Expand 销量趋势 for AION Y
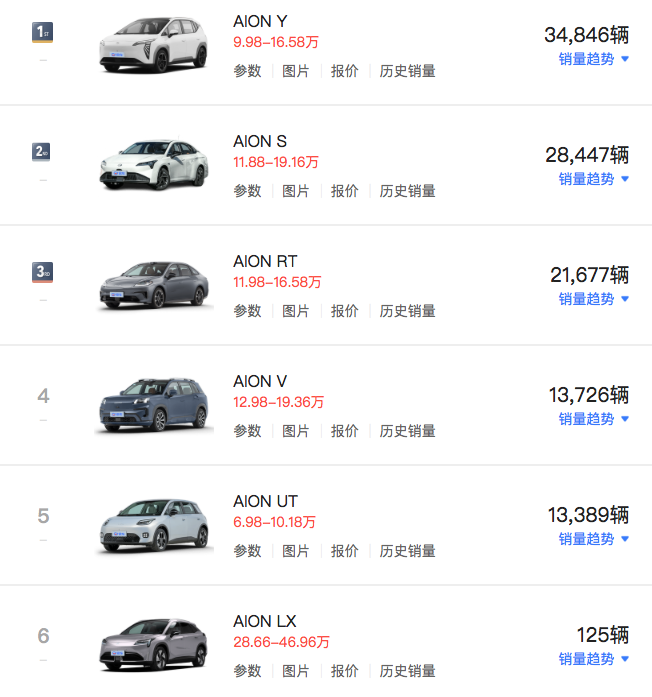Image resolution: width=652 pixels, height=697 pixels. point(593,59)
